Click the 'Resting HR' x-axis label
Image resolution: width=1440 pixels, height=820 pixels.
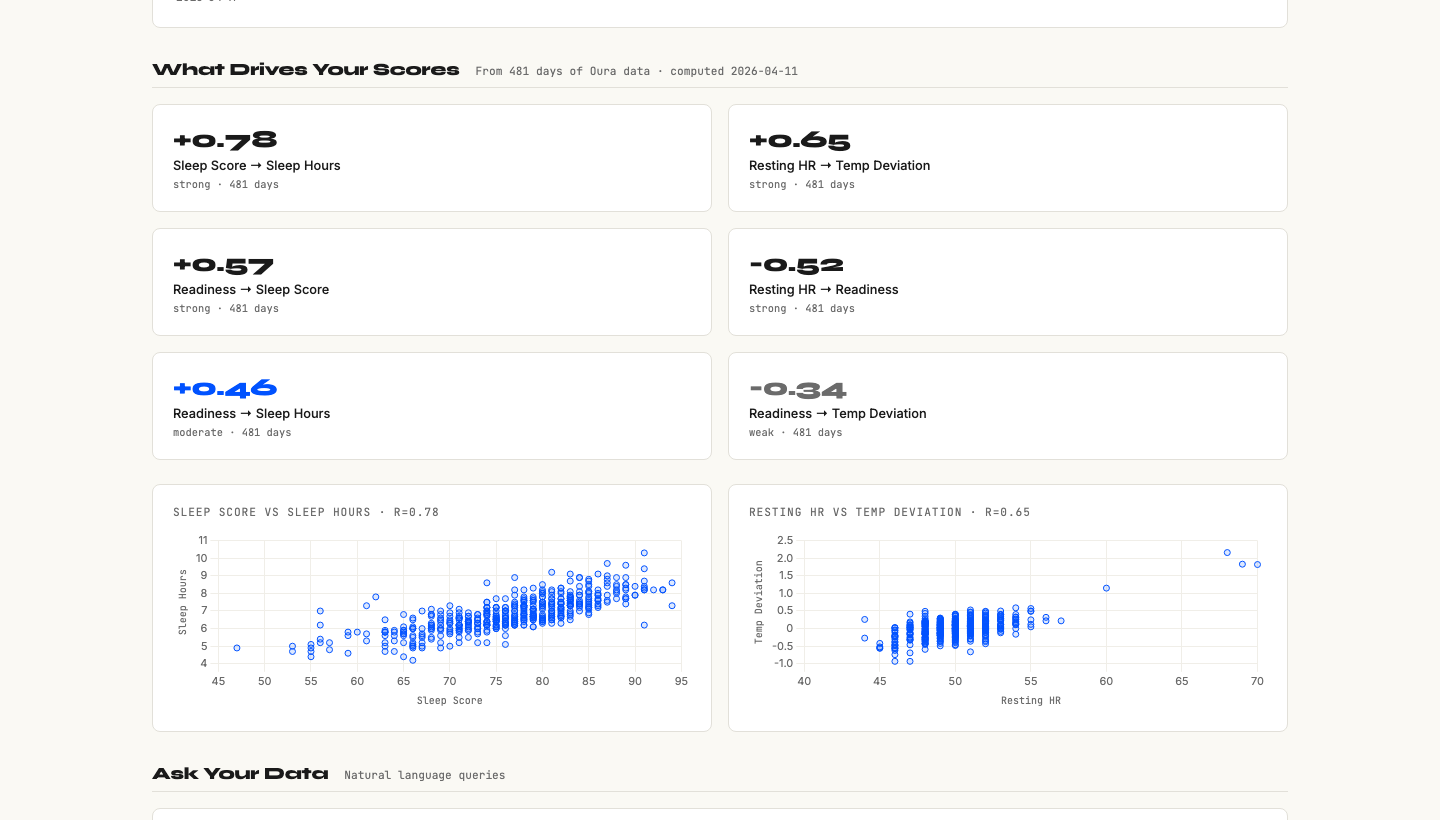coord(1031,701)
